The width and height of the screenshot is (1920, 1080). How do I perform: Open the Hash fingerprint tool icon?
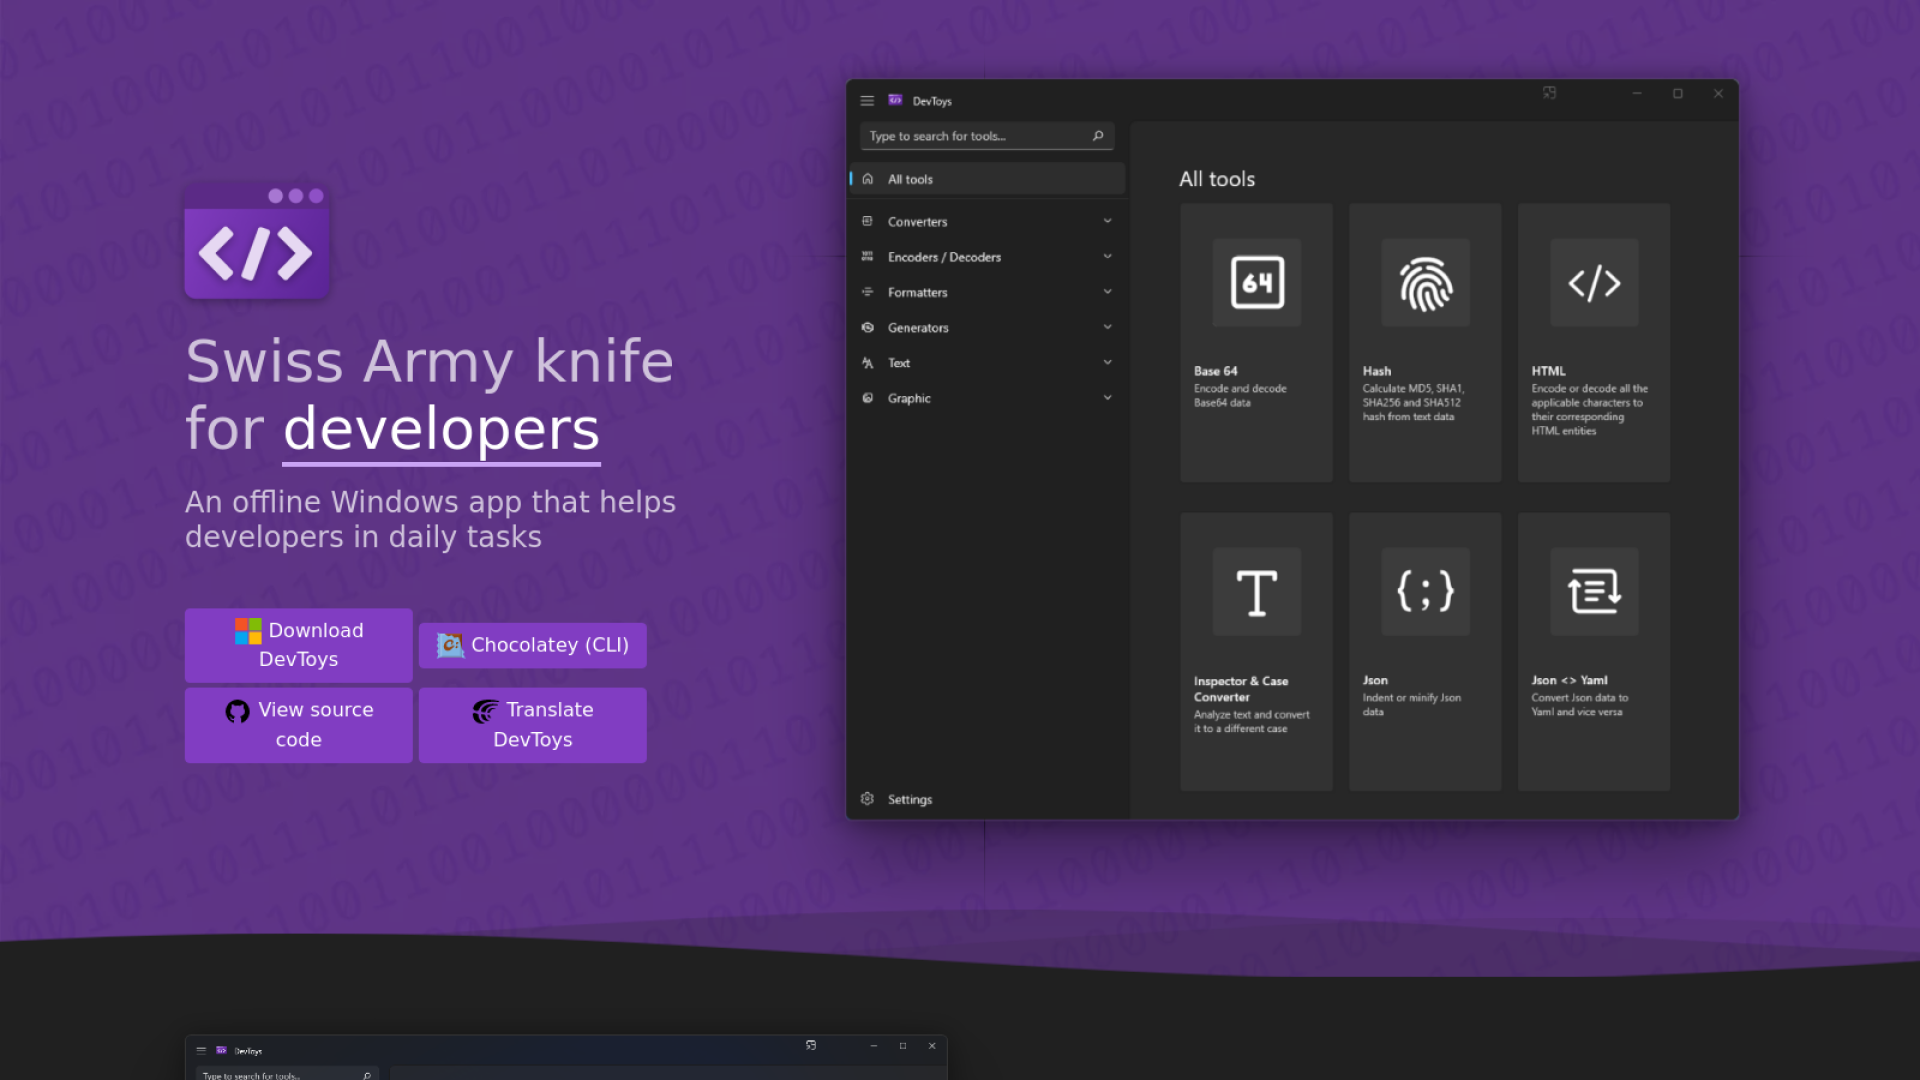tap(1425, 282)
